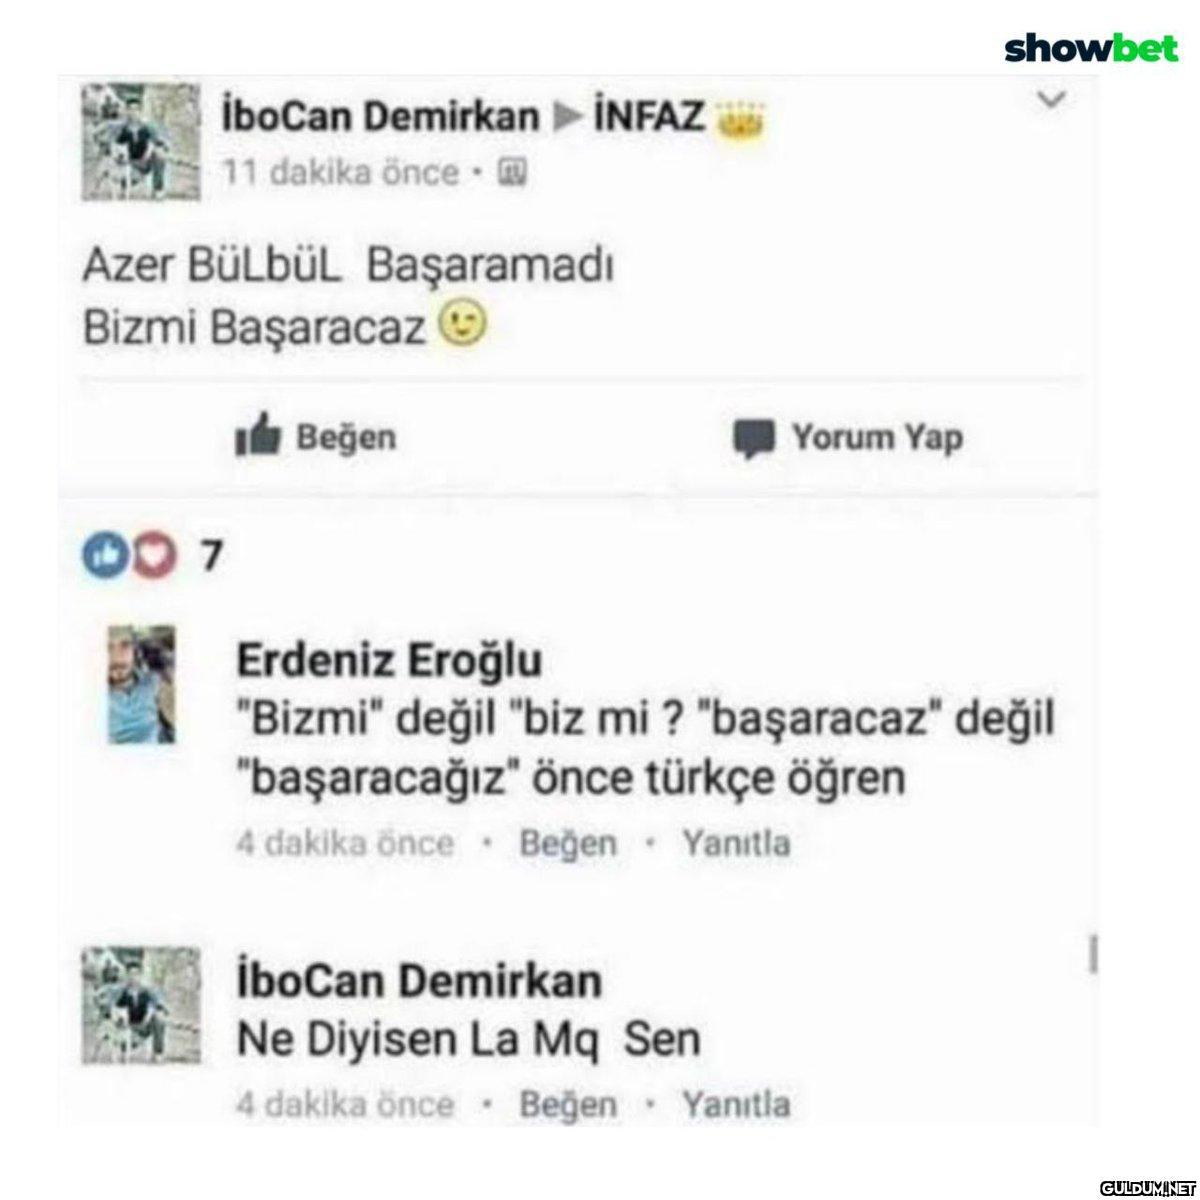The height and width of the screenshot is (1200, 1200).
Task: Like Erdeniz Eroğlu's comment with Beğen
Action: click(x=568, y=843)
